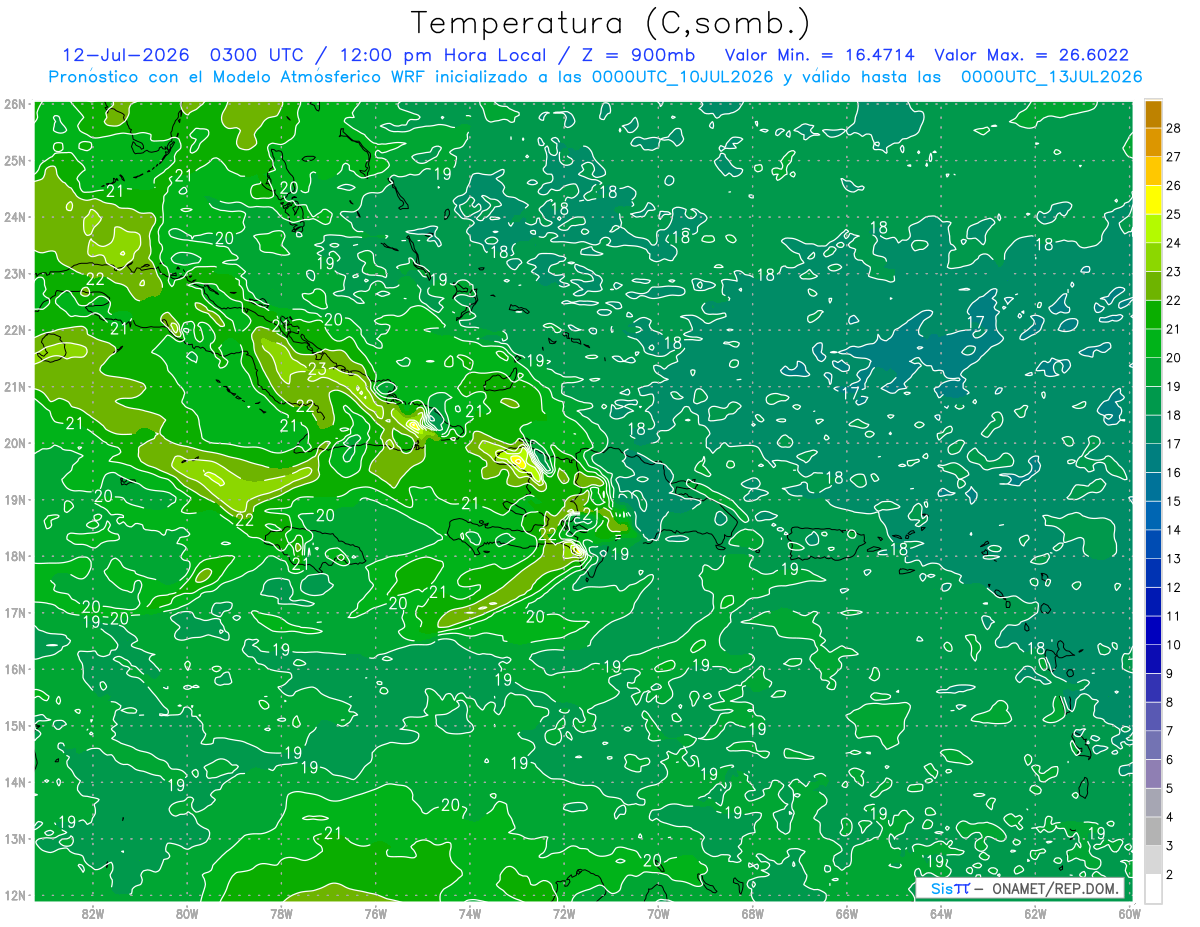Viewport: 1200px width, 927px height.
Task: Click the title "Temperatura (C,somb.)"
Action: point(611,23)
